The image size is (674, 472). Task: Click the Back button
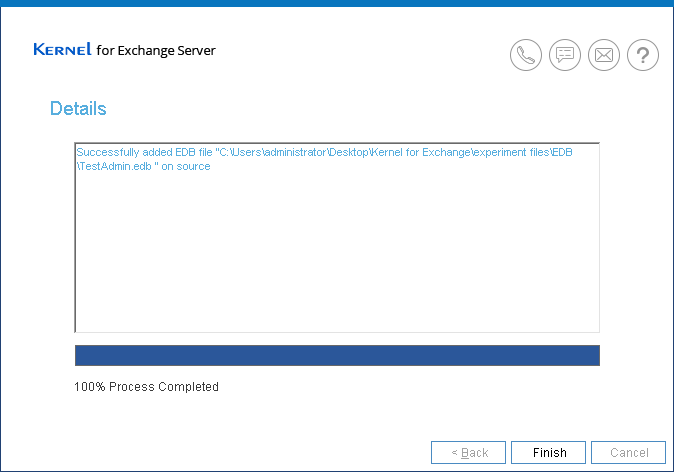(469, 453)
